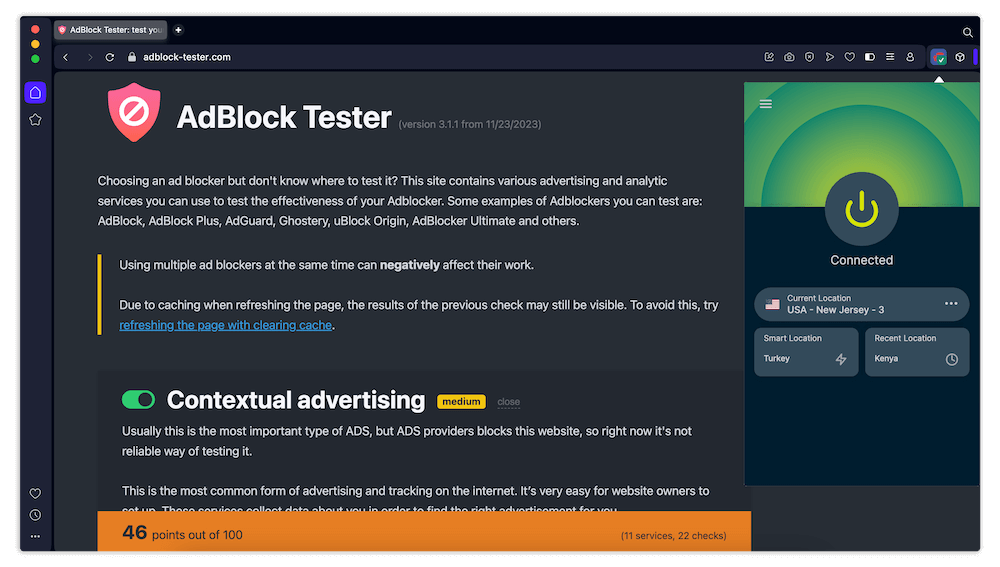The width and height of the screenshot is (1000, 567).
Task: Open the search tabs magnifier icon
Action: (967, 32)
